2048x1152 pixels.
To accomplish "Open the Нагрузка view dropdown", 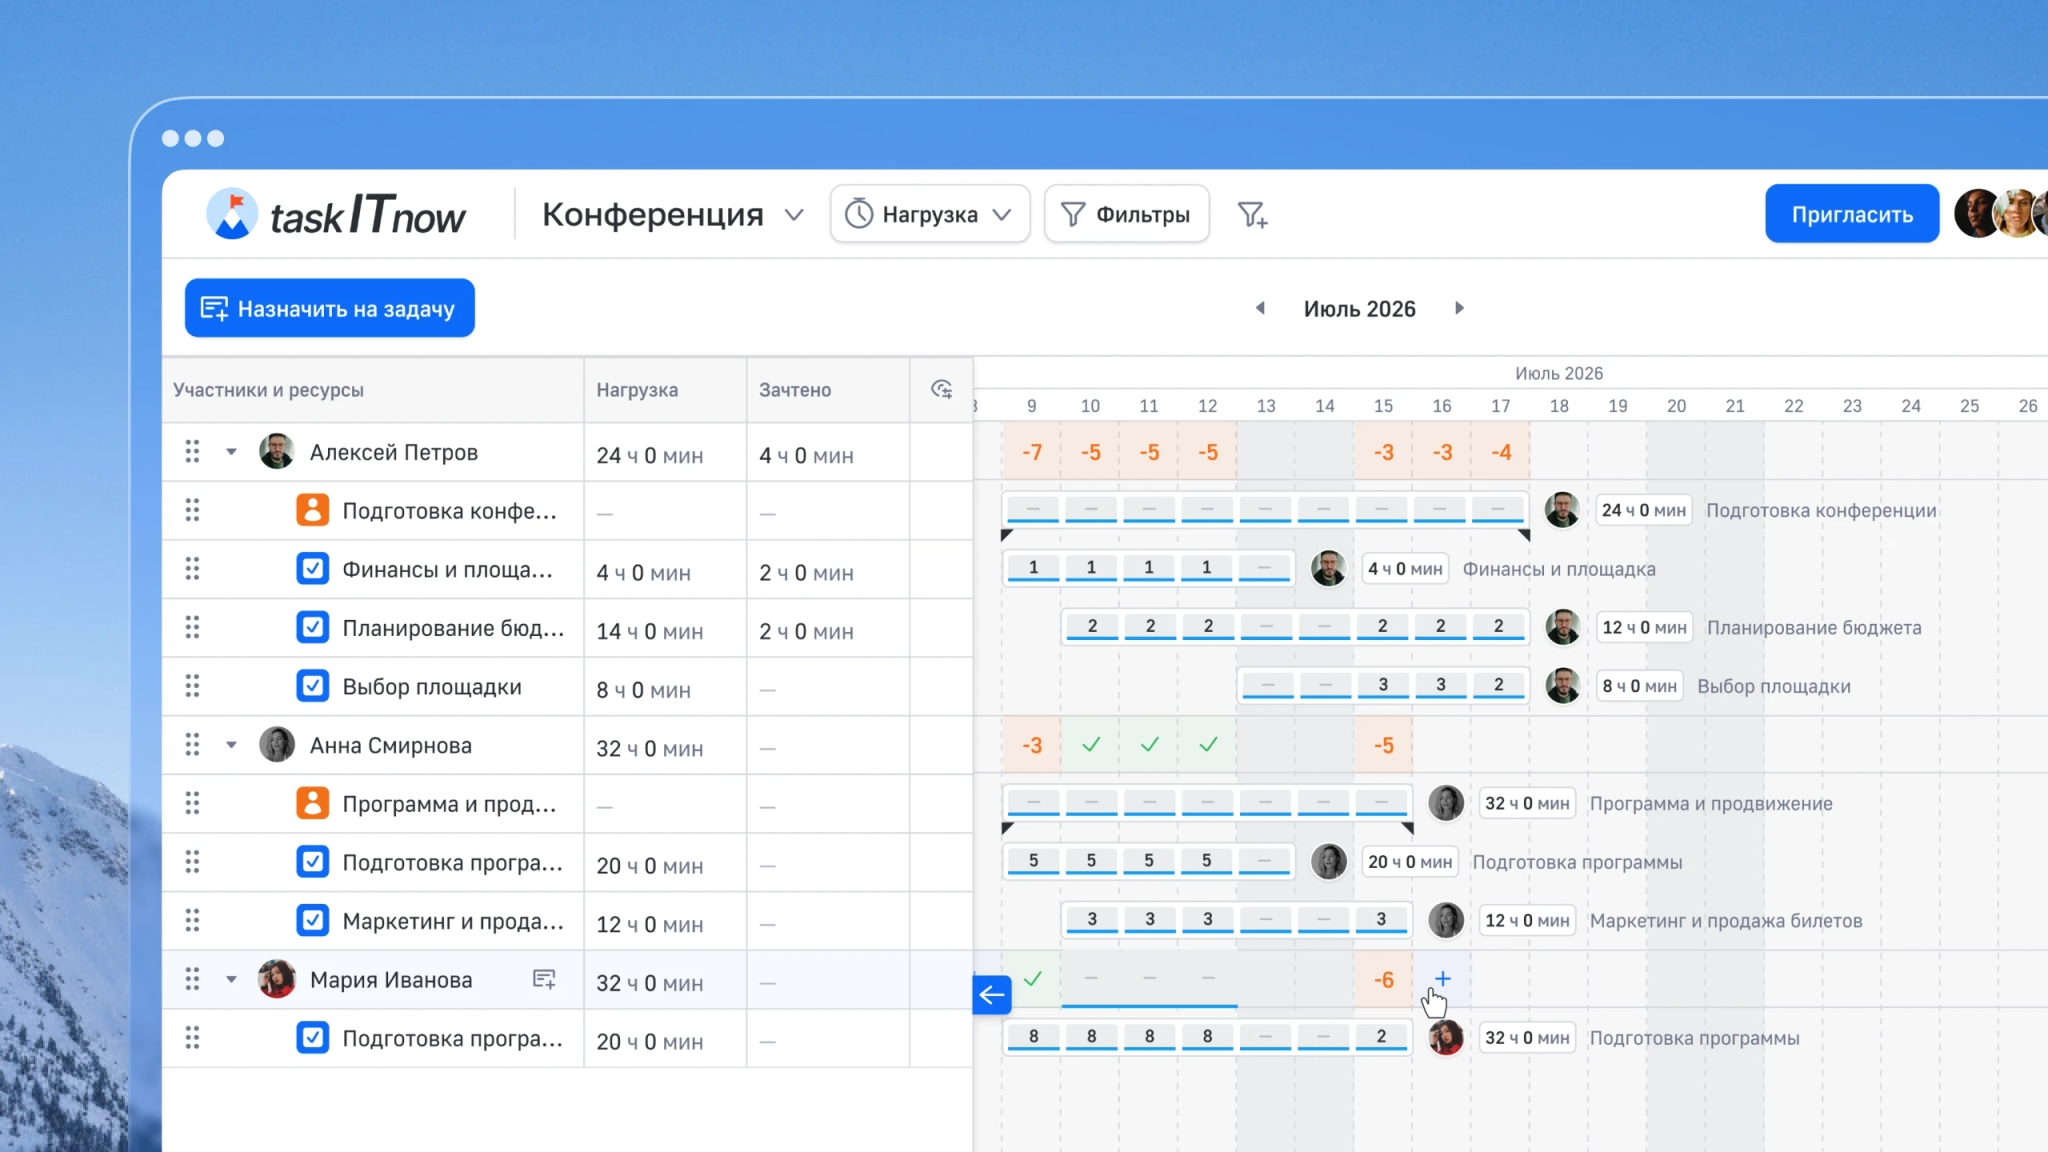I will [930, 214].
